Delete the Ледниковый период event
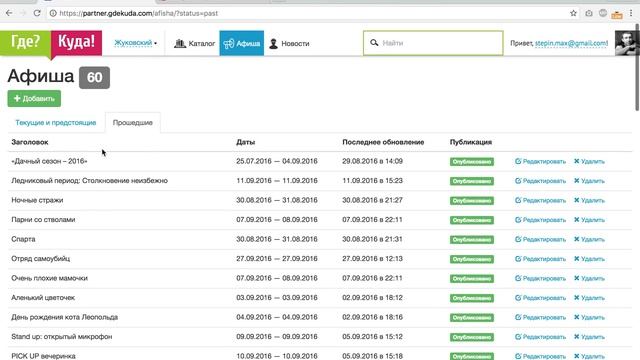 pyautogui.click(x=589, y=181)
